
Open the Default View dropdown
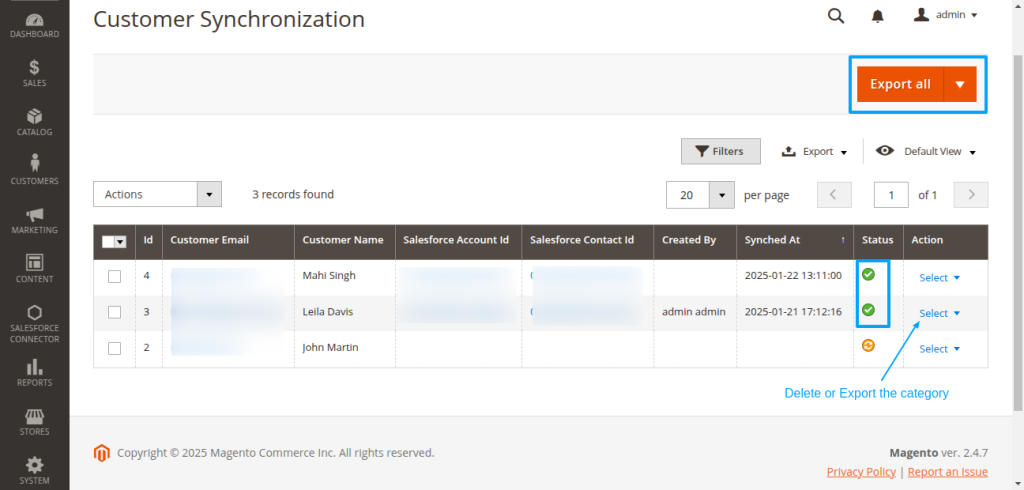coord(926,152)
